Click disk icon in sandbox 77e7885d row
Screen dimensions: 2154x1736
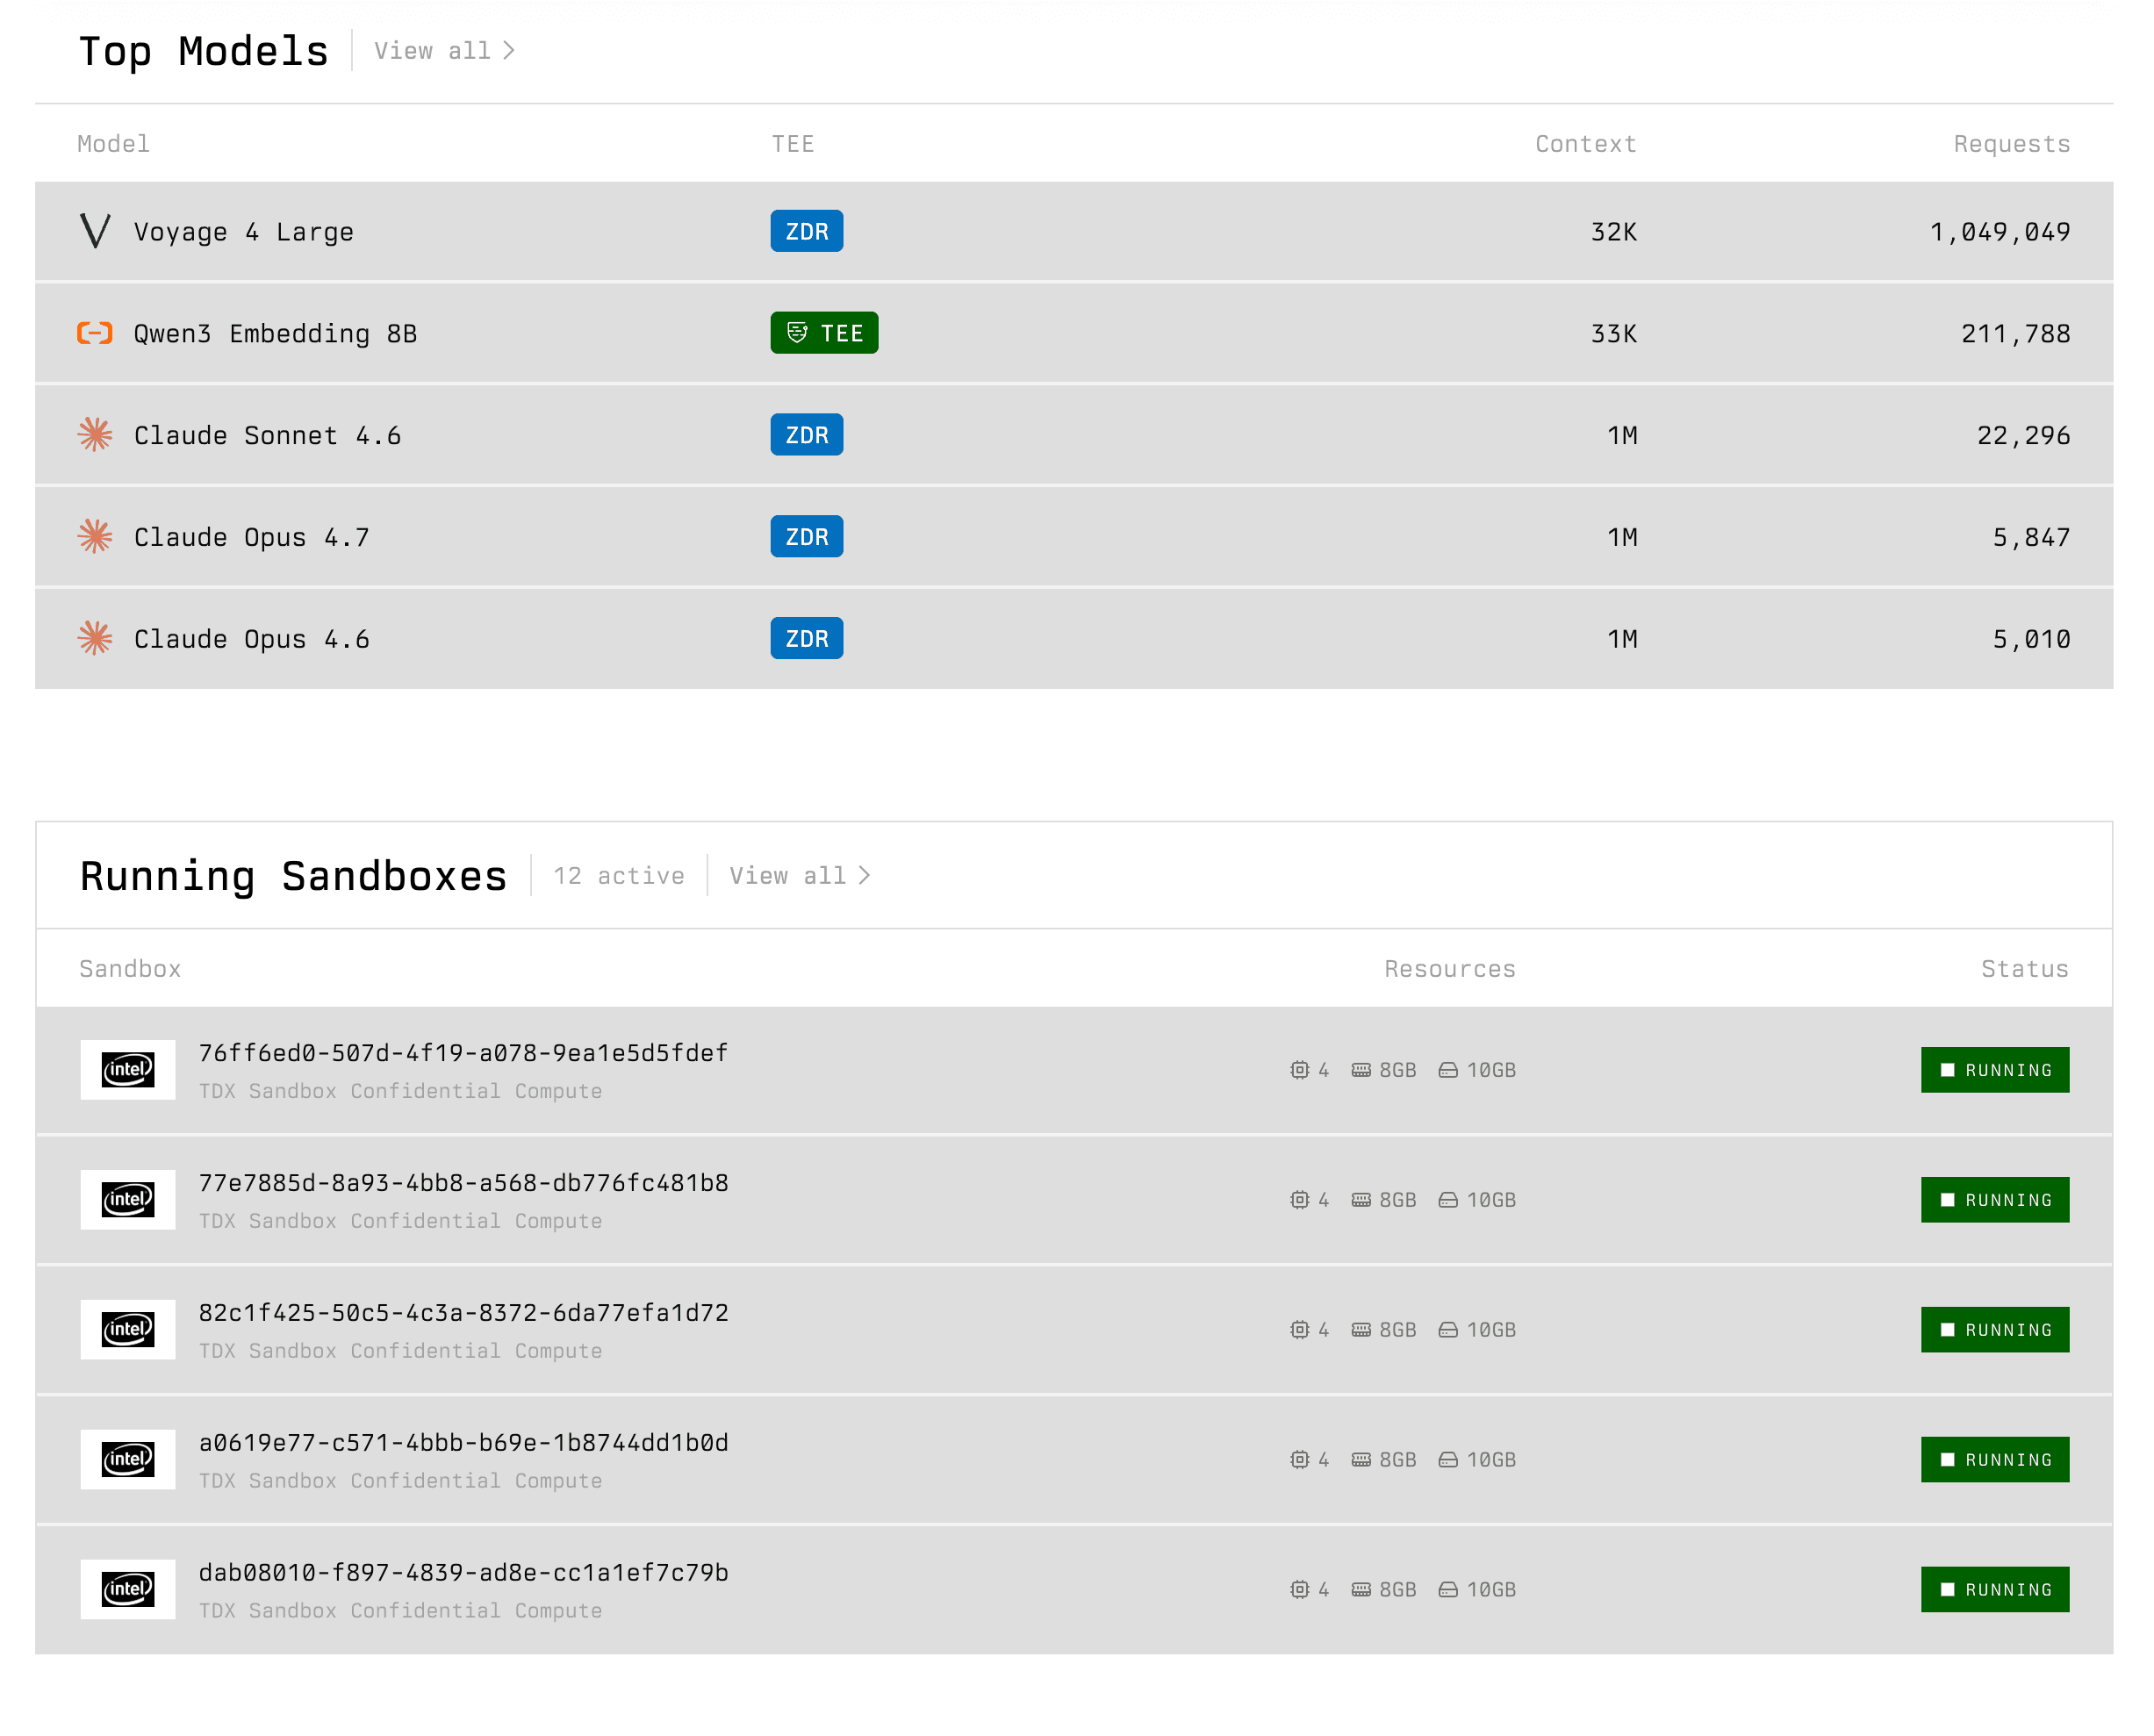pyautogui.click(x=1448, y=1200)
